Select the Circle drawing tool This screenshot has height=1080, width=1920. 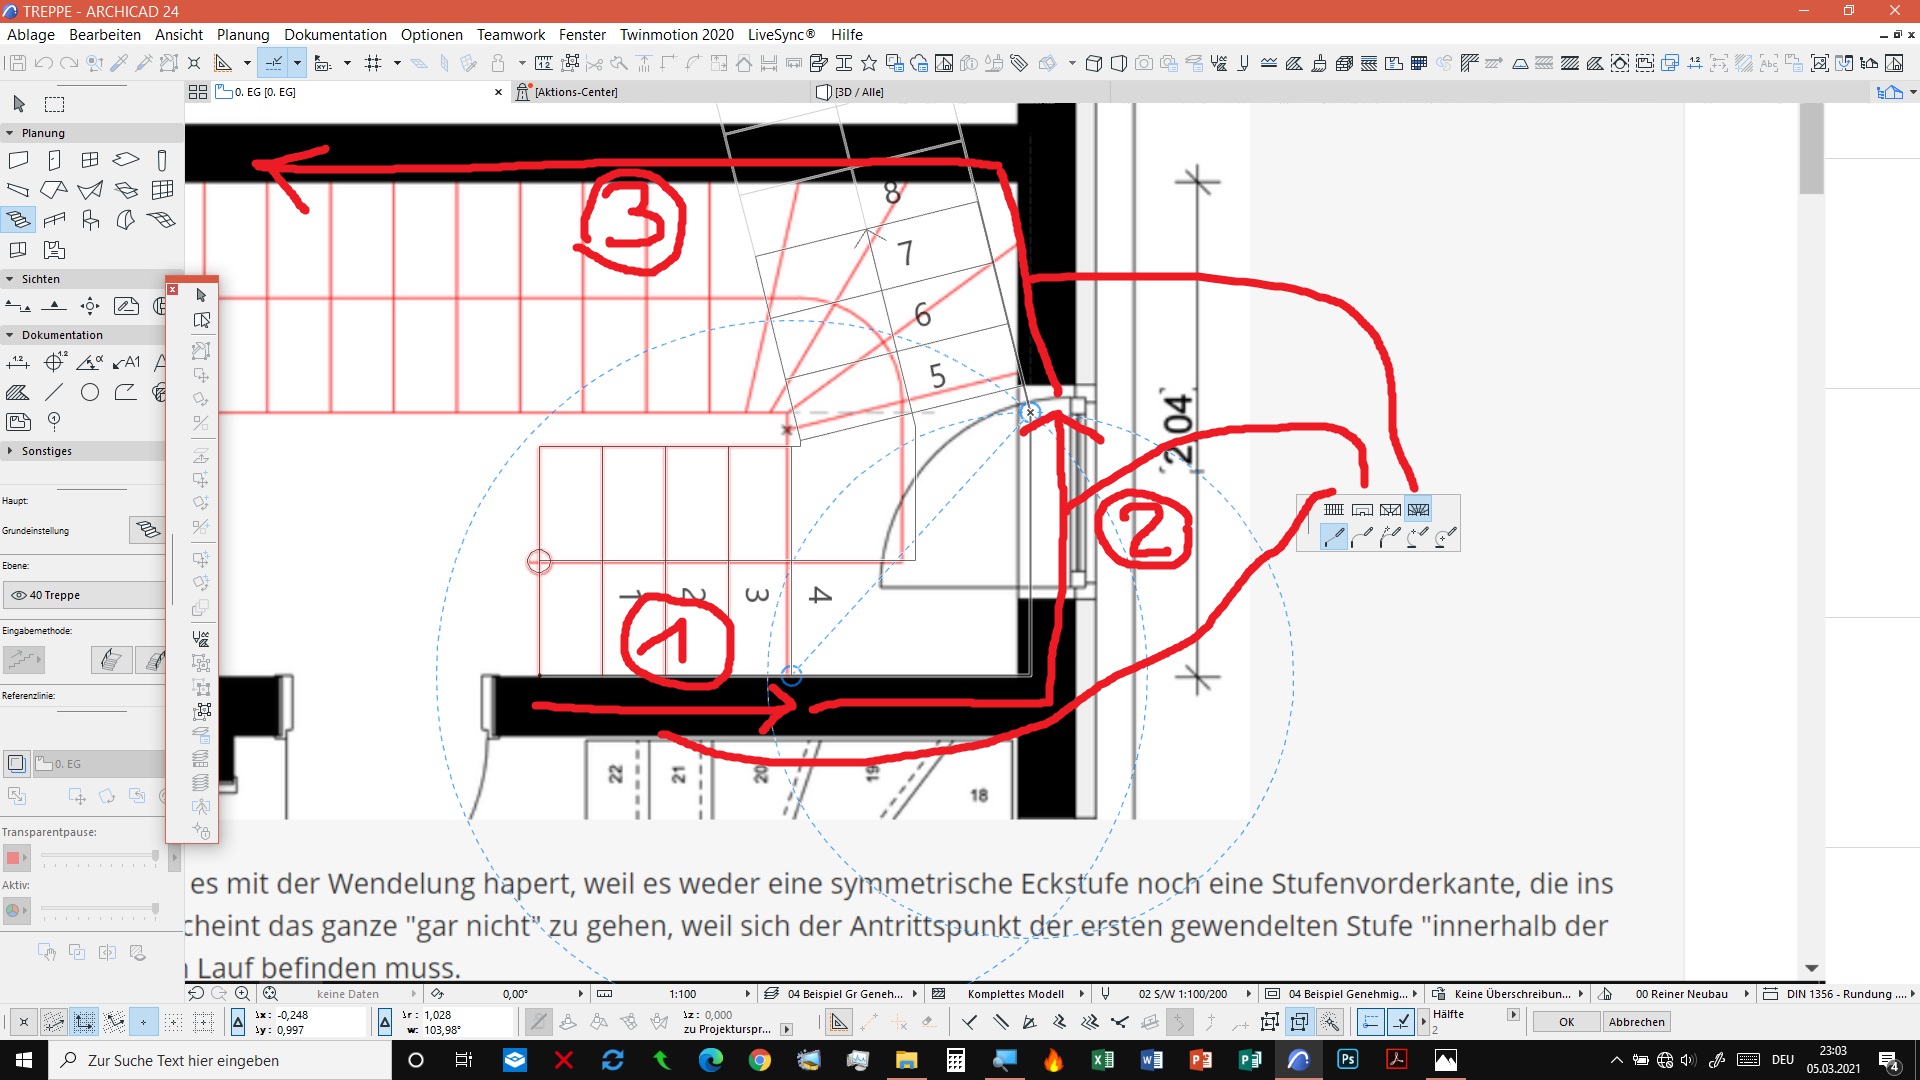click(x=90, y=392)
